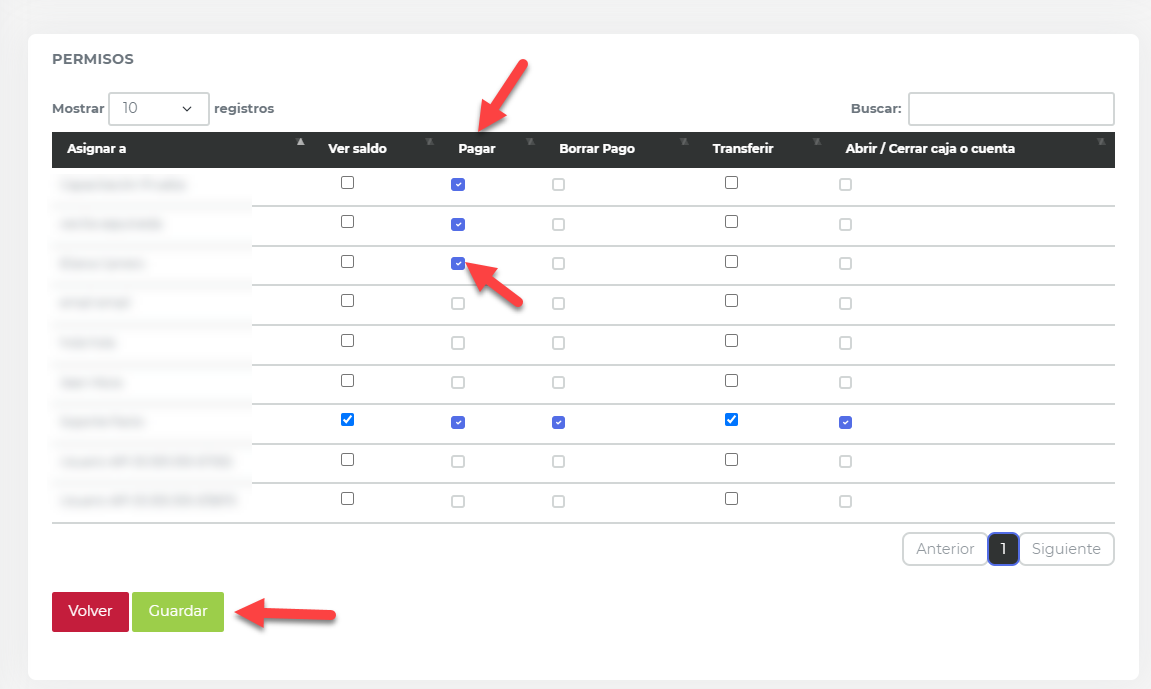1151x689 pixels.
Task: Click sort icon in Ver saldo column header
Action: [x=429, y=142]
